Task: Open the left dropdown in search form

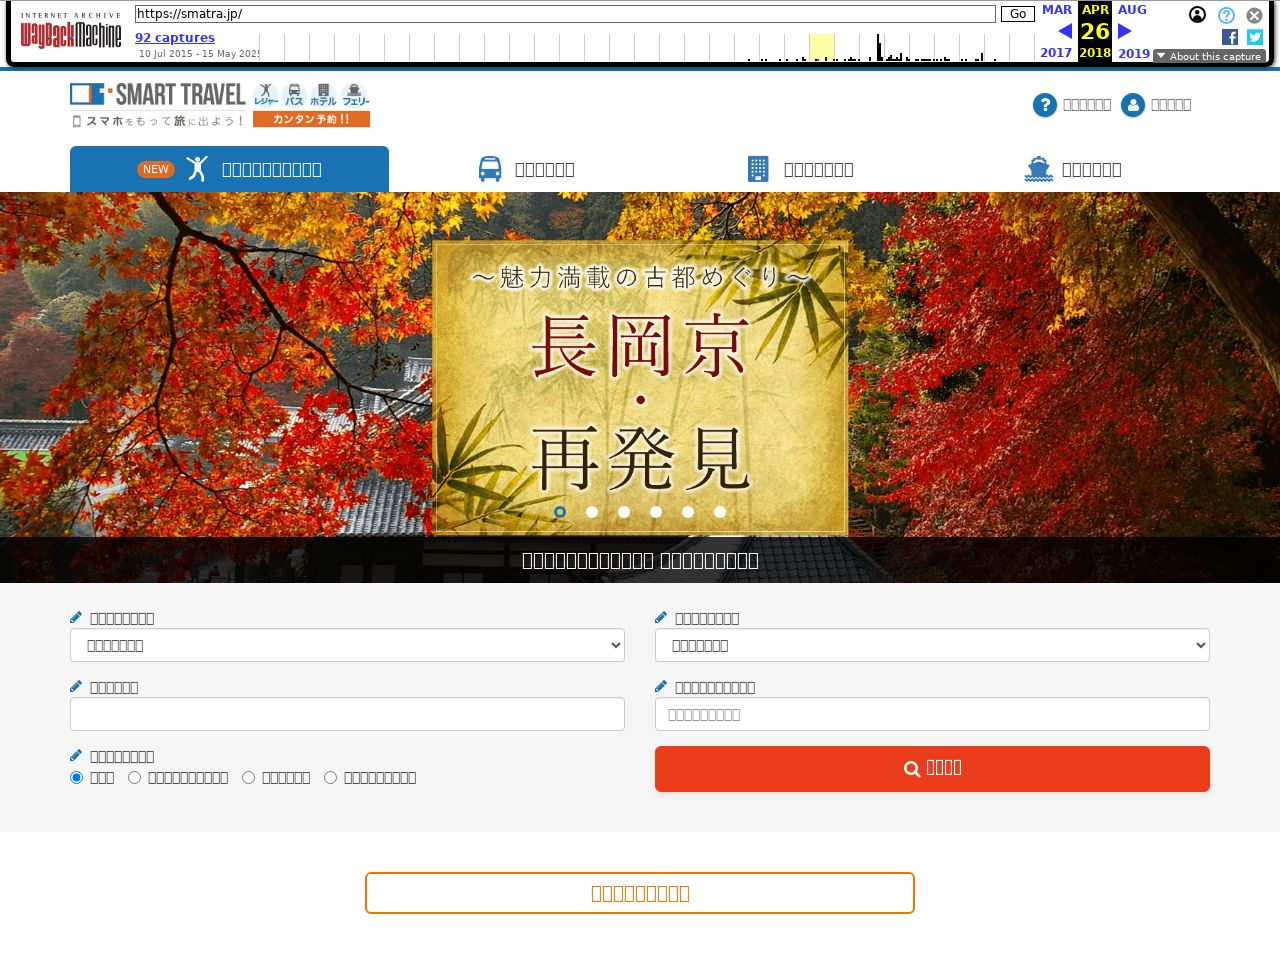Action: click(x=347, y=645)
